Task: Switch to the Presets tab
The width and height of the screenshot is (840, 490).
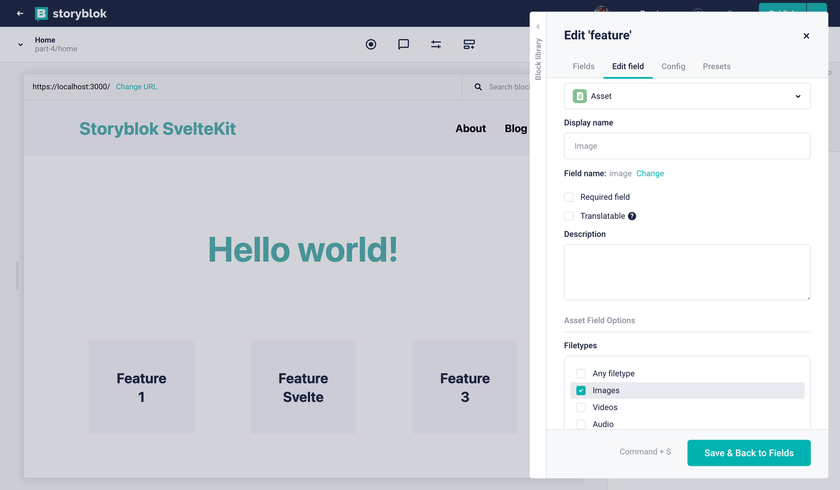Action: point(716,66)
